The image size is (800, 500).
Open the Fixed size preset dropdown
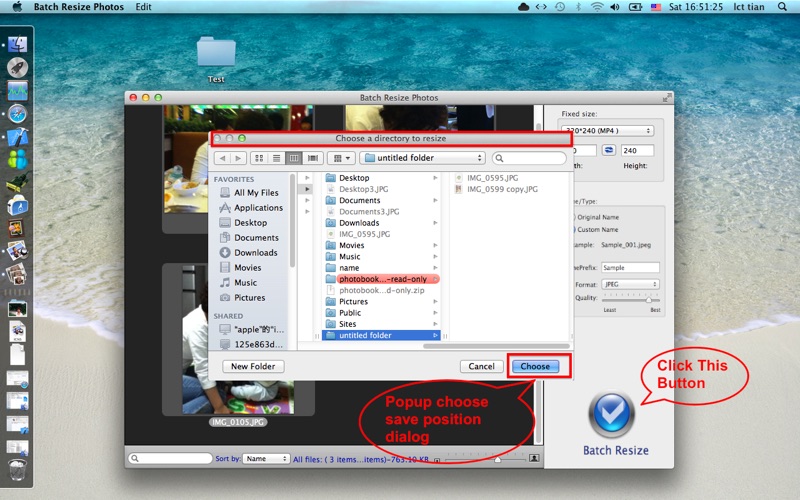click(x=607, y=131)
